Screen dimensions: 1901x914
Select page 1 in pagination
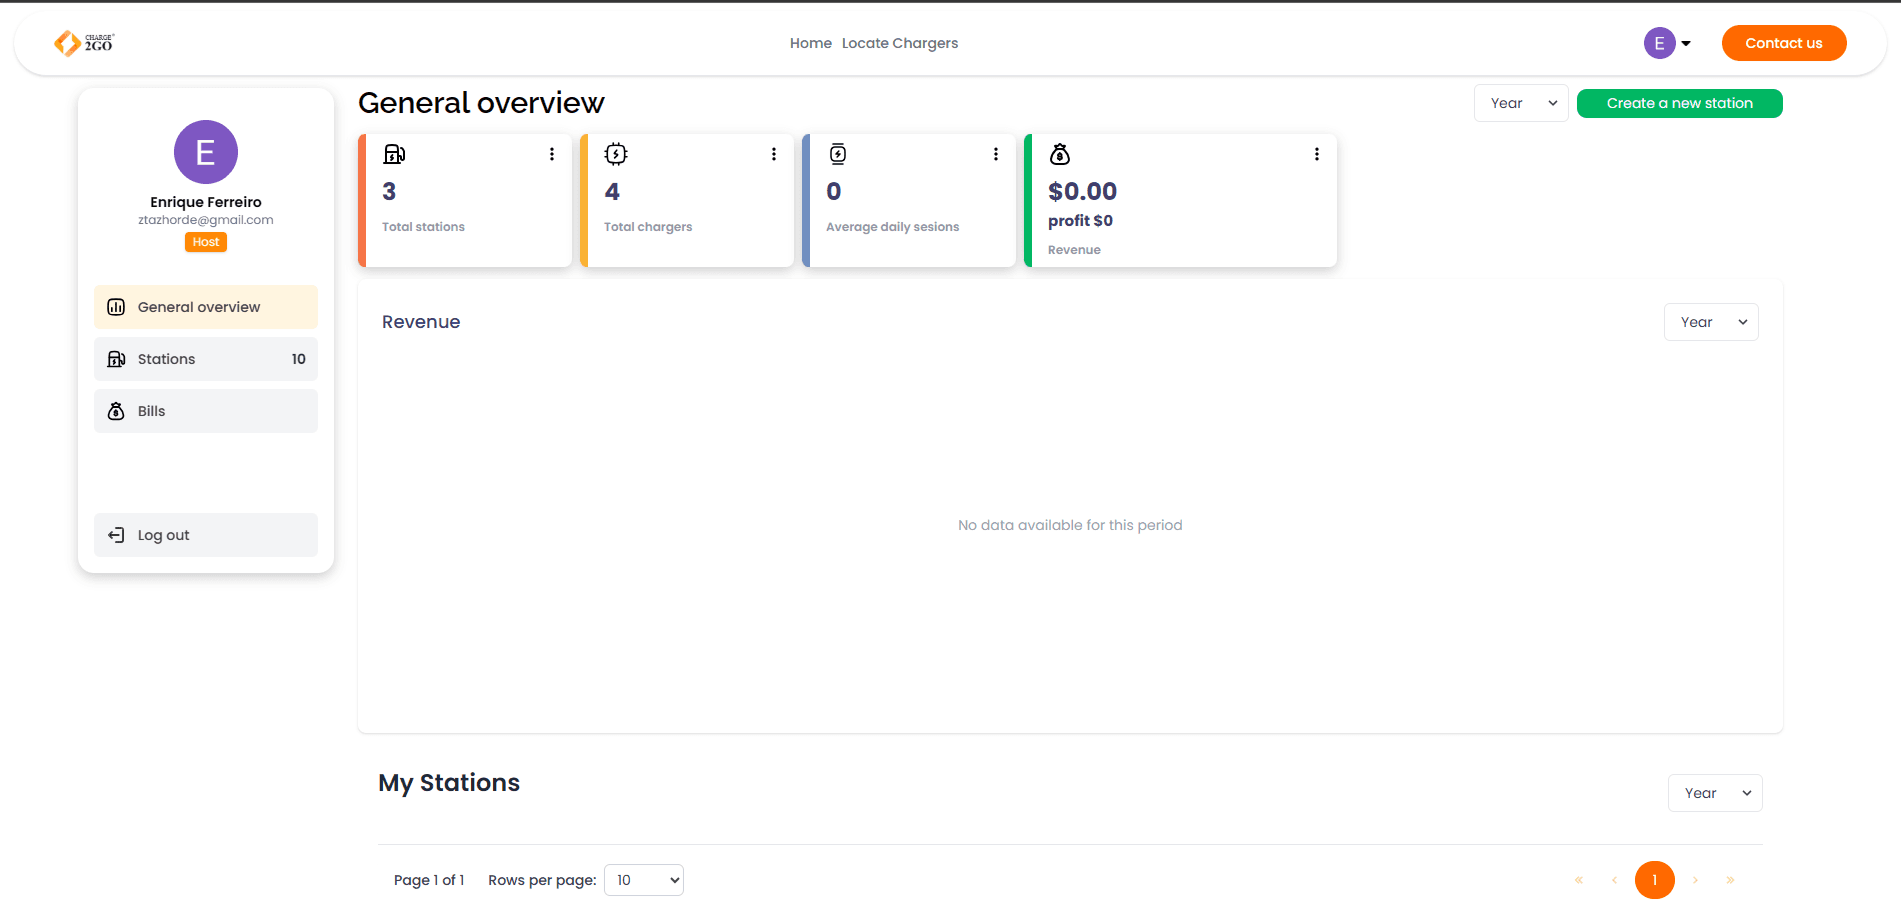pyautogui.click(x=1655, y=880)
